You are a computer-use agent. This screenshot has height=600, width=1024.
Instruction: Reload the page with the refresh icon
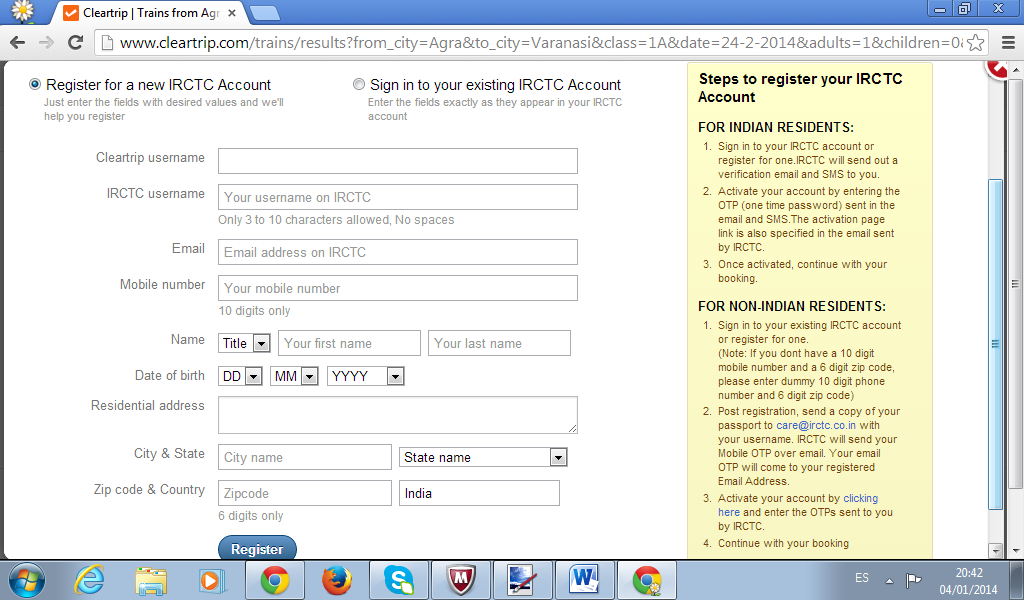pos(76,42)
